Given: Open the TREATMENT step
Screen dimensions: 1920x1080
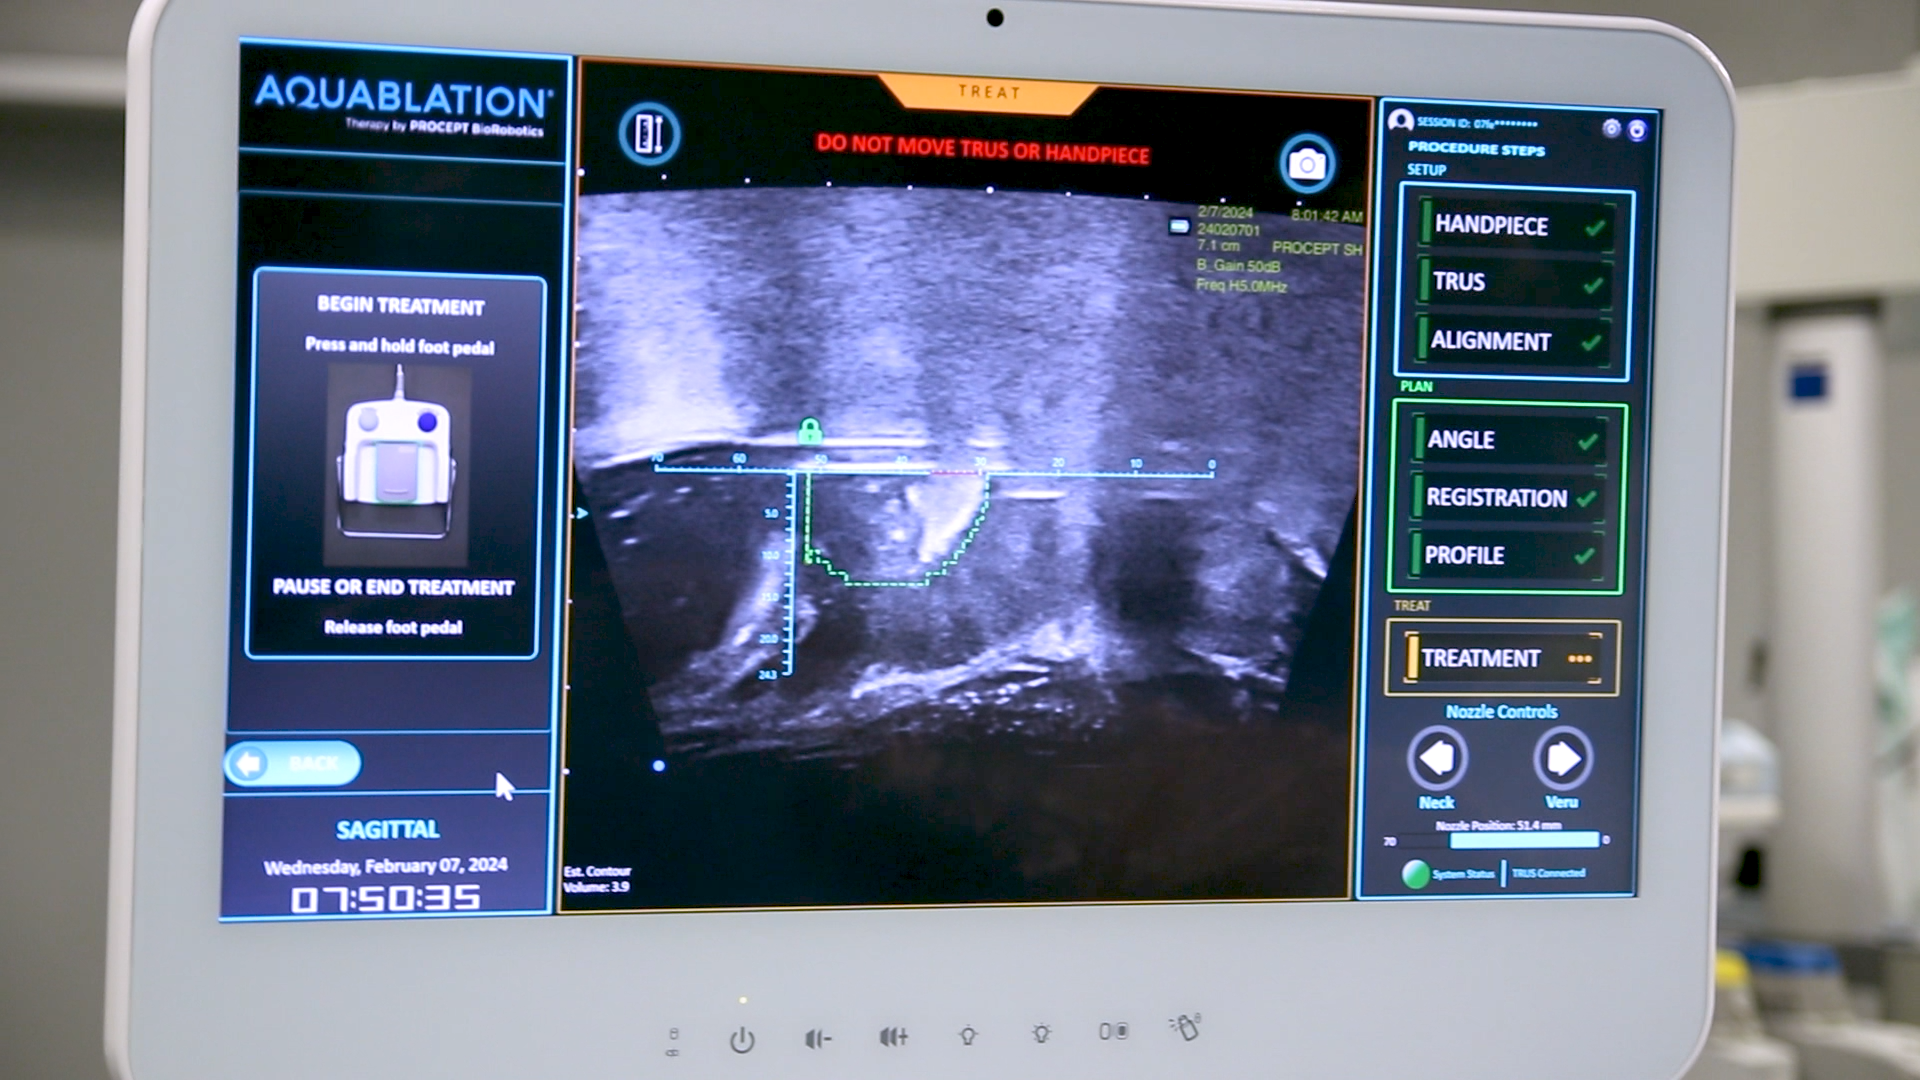Looking at the screenshot, I should pos(1502,658).
